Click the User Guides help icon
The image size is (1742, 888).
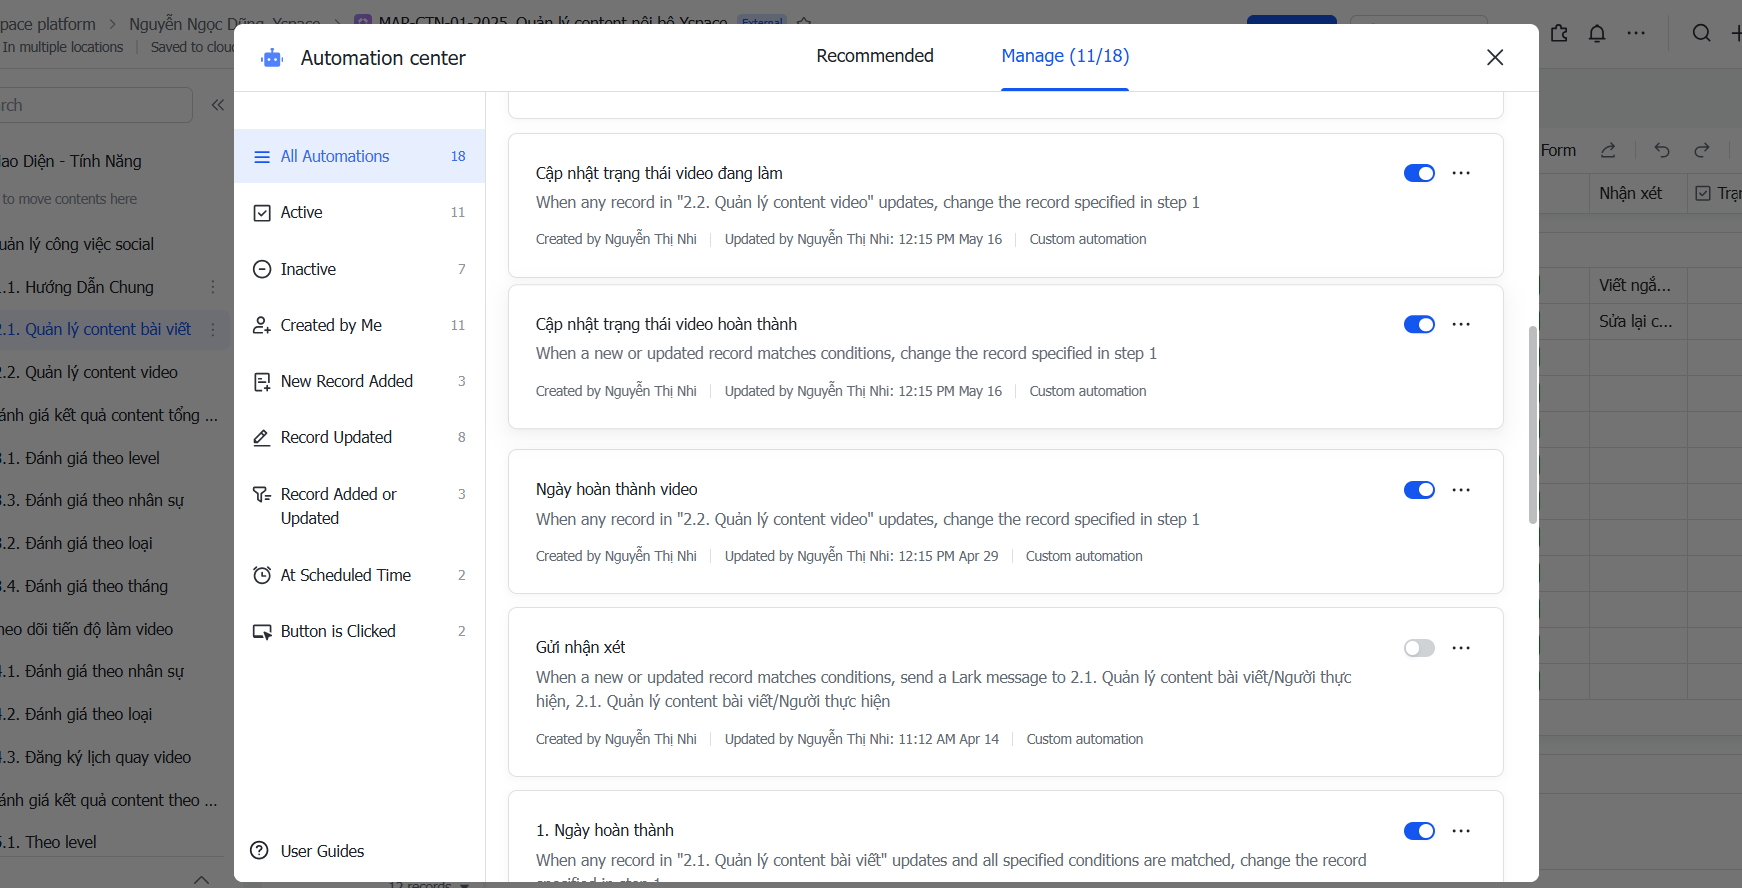coord(259,850)
